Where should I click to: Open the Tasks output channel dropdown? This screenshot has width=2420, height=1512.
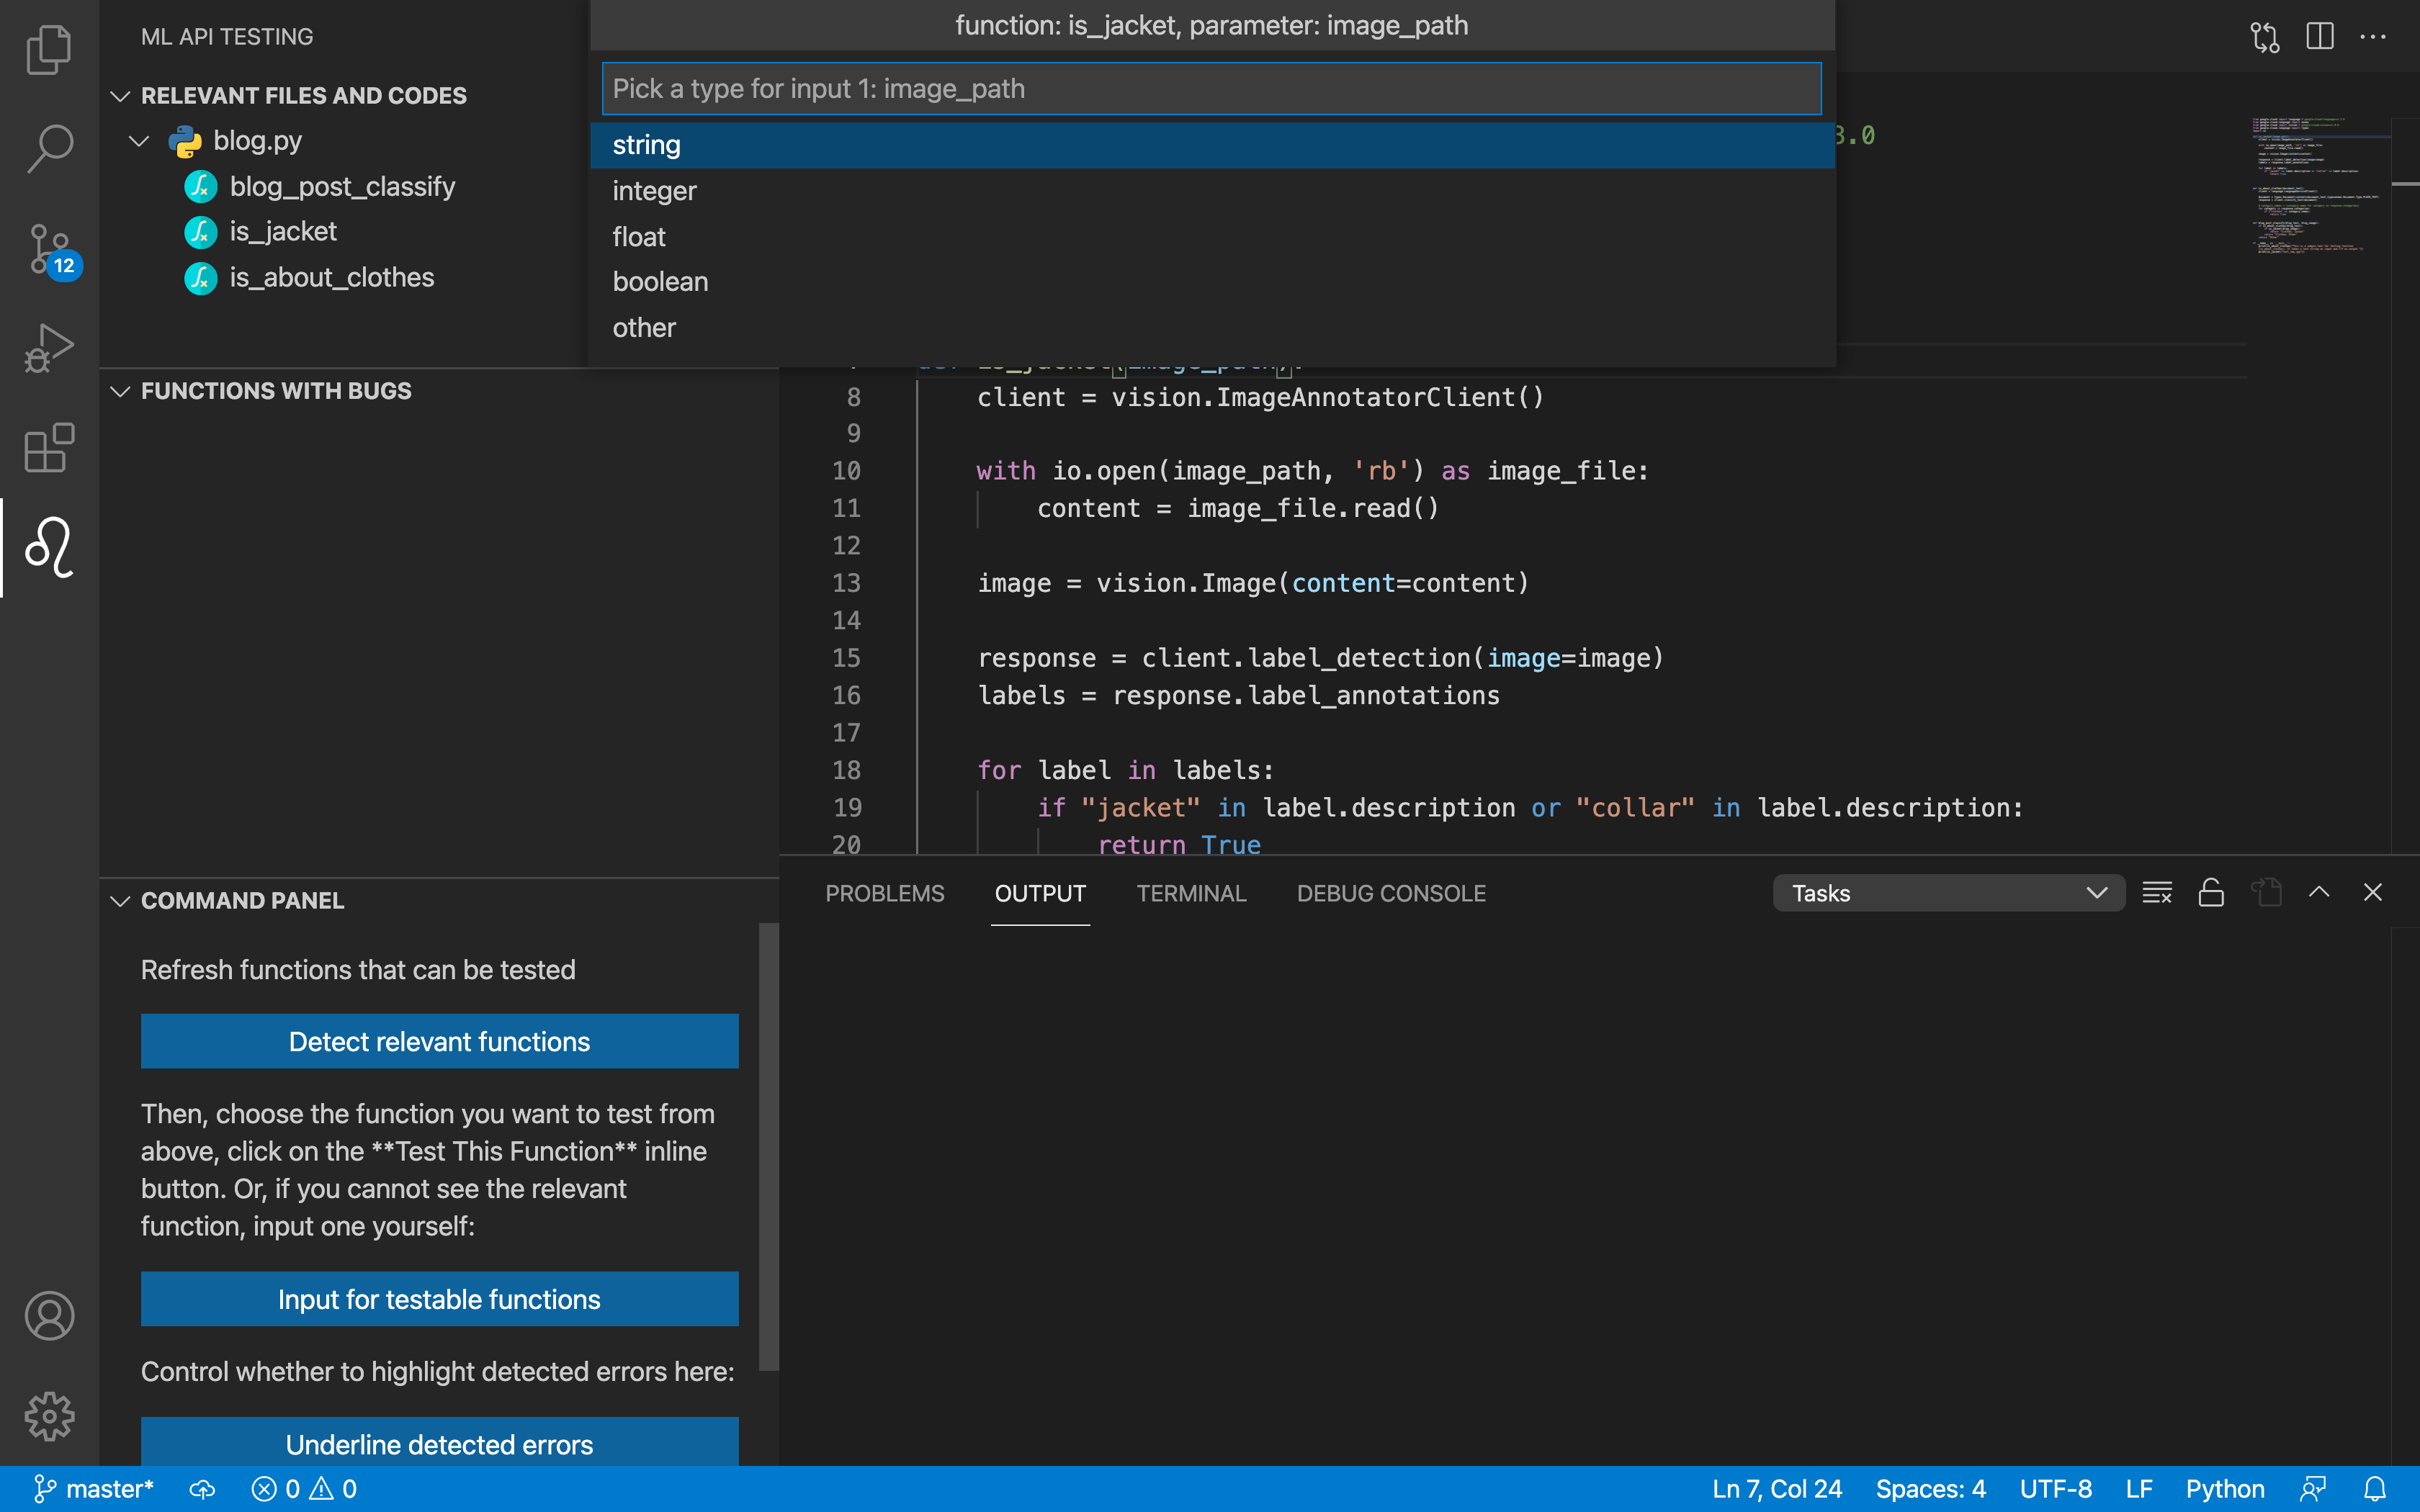[x=1947, y=893]
